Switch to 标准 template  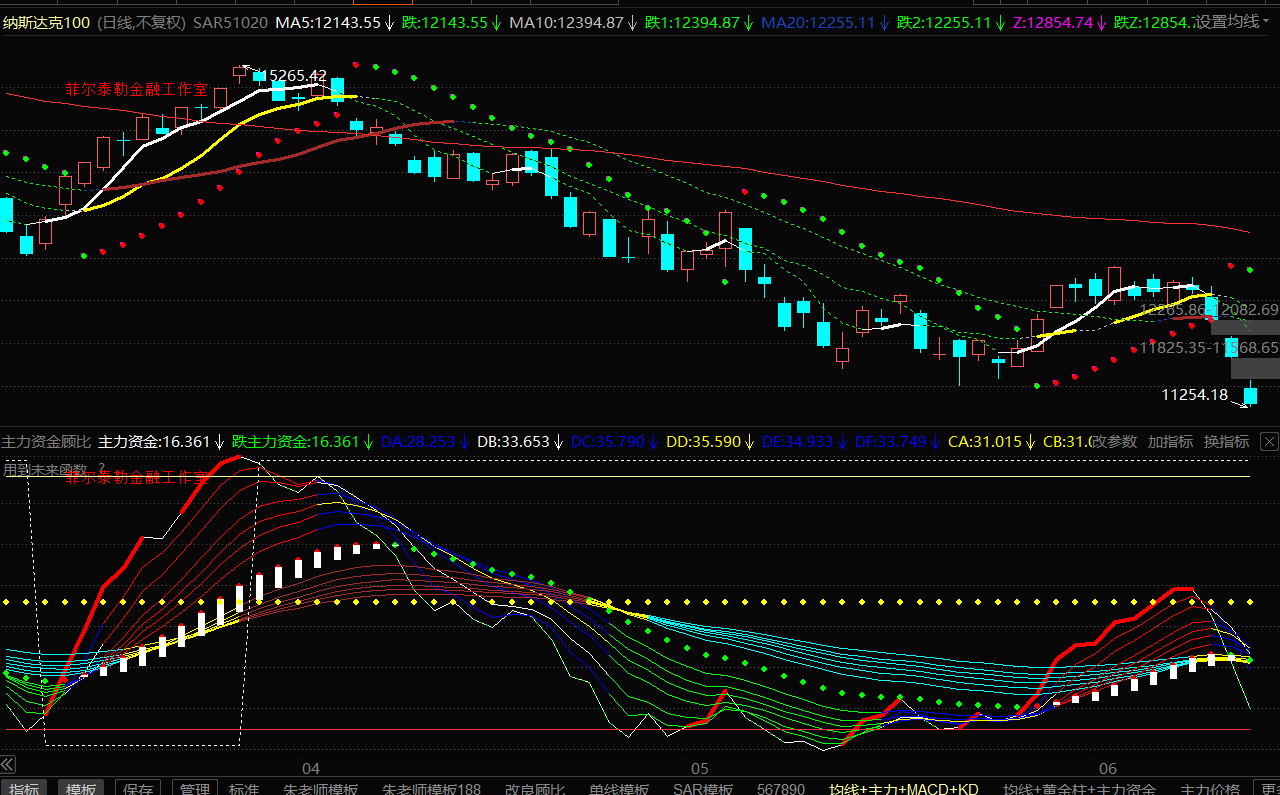[244, 788]
